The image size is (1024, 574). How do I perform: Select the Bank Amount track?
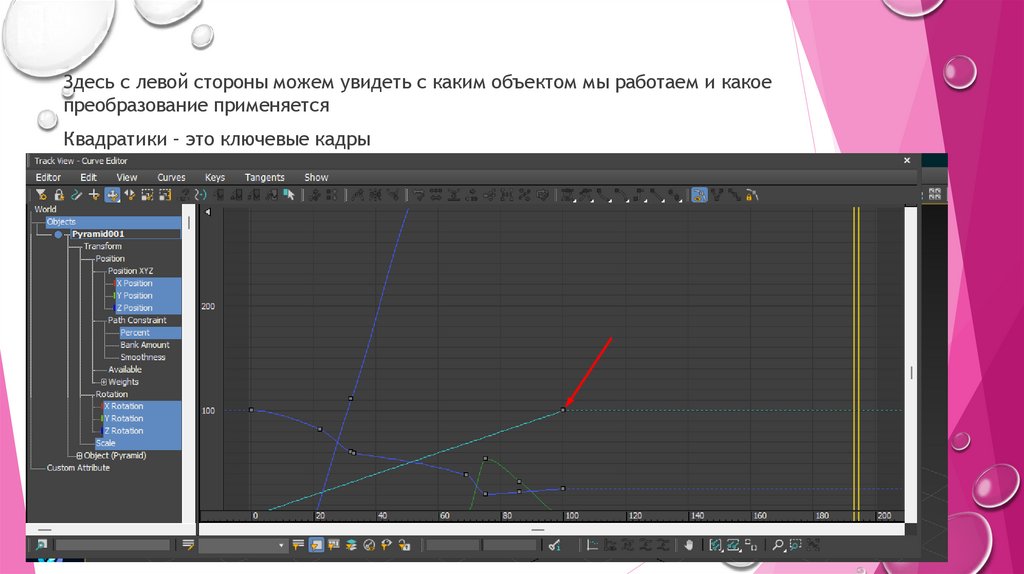(144, 345)
